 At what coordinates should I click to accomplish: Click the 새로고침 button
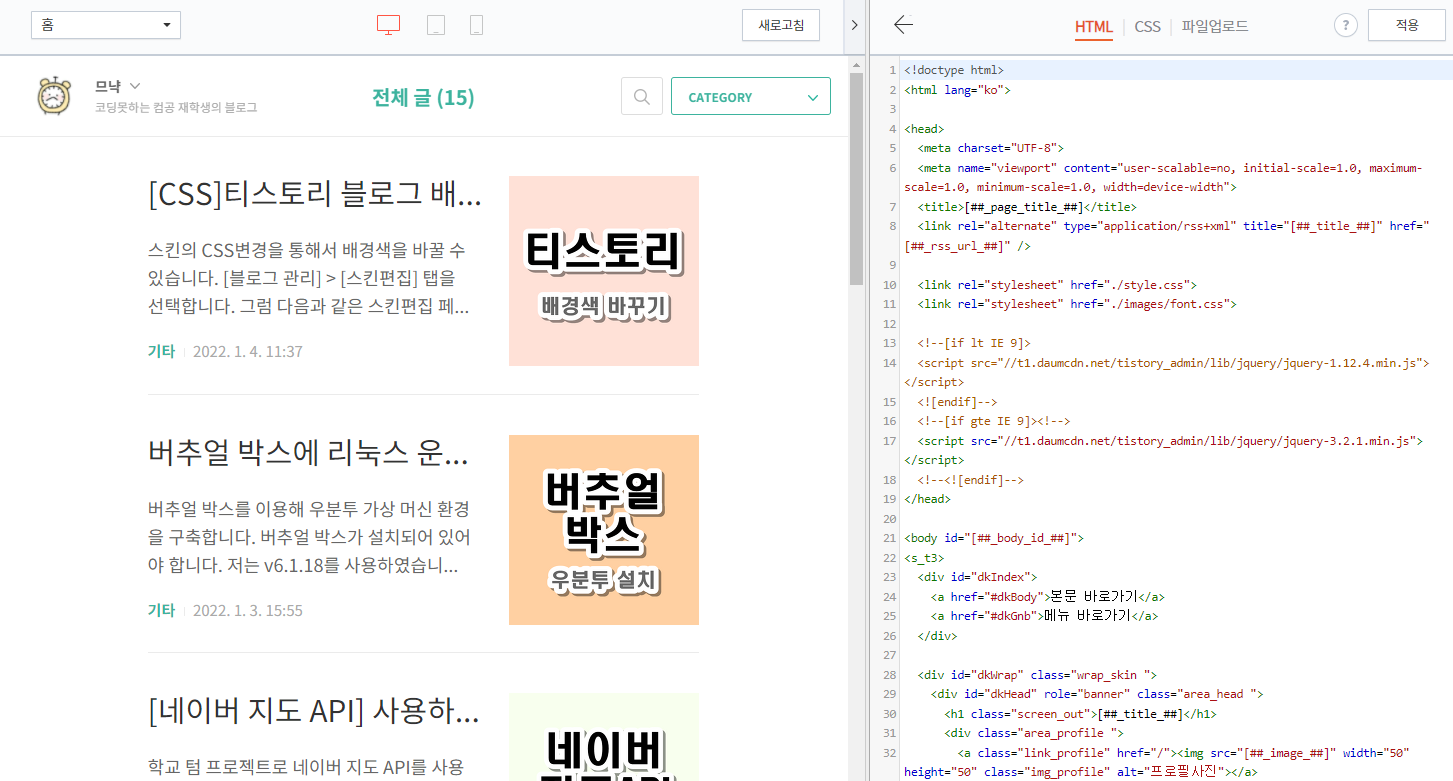781,25
